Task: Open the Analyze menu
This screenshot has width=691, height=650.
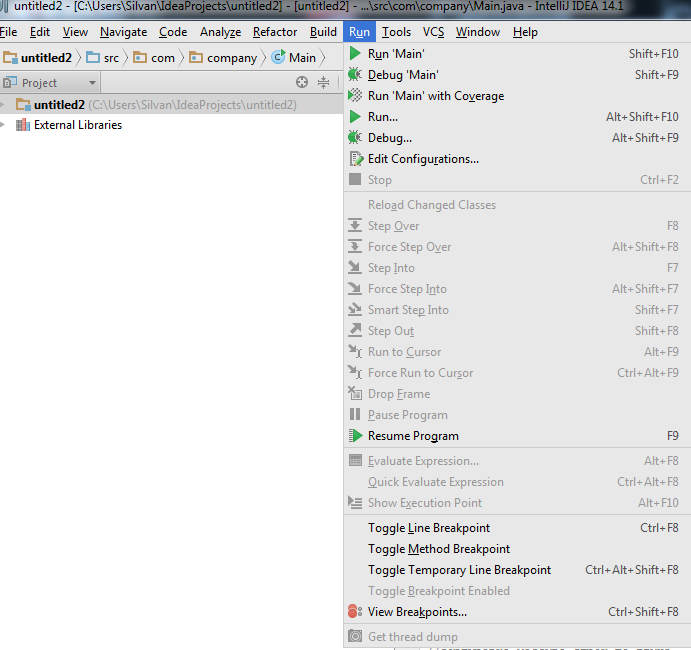Action: (x=220, y=32)
